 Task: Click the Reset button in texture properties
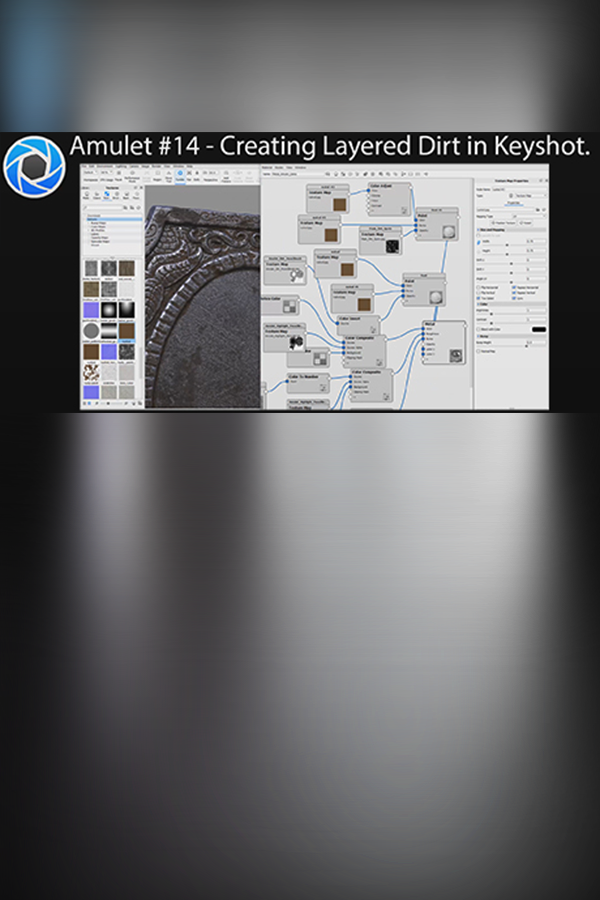click(526, 223)
